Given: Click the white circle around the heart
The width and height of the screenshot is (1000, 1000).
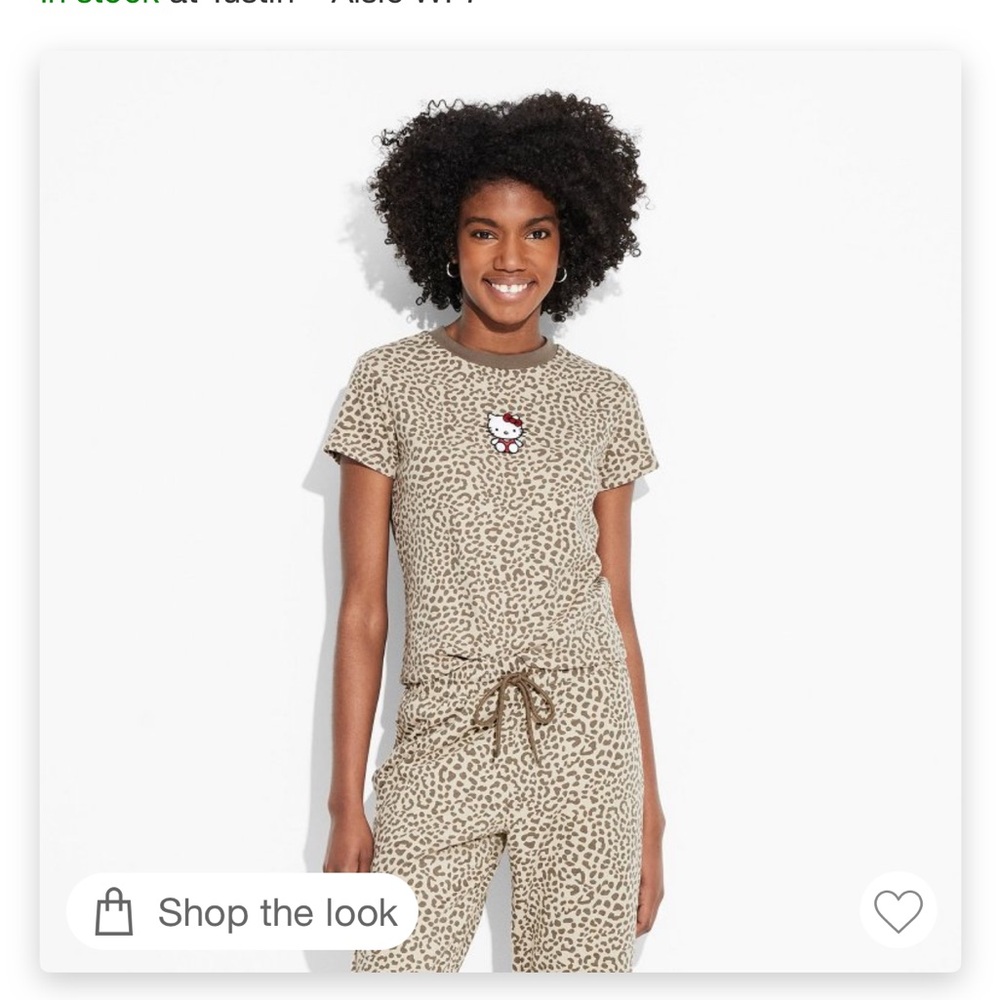Looking at the screenshot, I should [x=898, y=910].
